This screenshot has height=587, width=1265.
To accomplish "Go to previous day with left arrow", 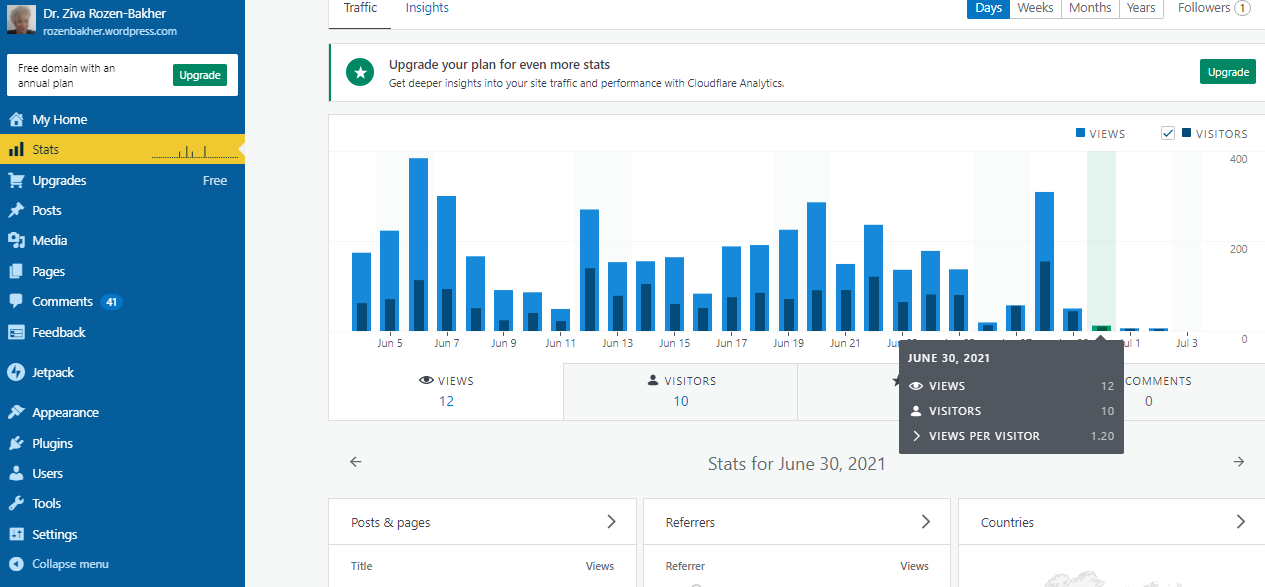I will [x=355, y=462].
